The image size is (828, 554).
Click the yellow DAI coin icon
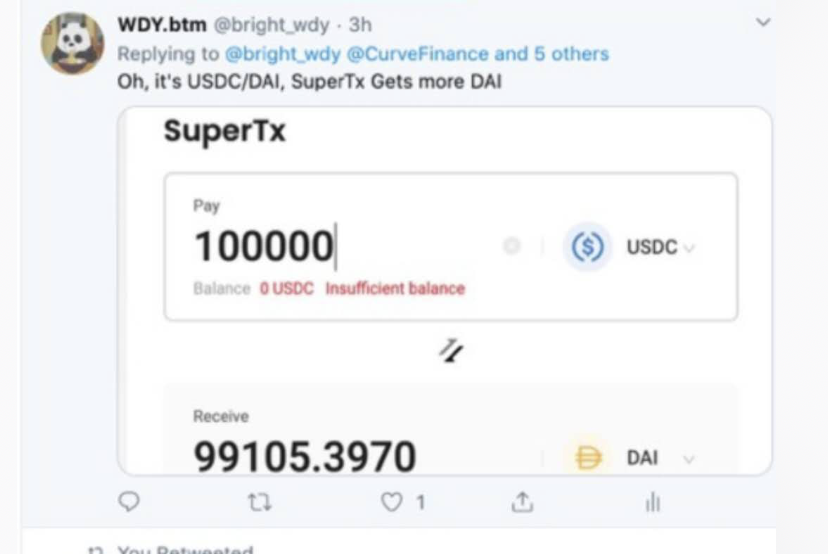coord(590,458)
